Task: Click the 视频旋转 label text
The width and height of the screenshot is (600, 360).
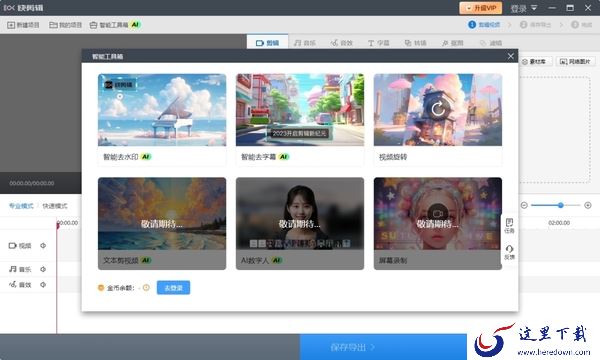Action: pos(393,156)
